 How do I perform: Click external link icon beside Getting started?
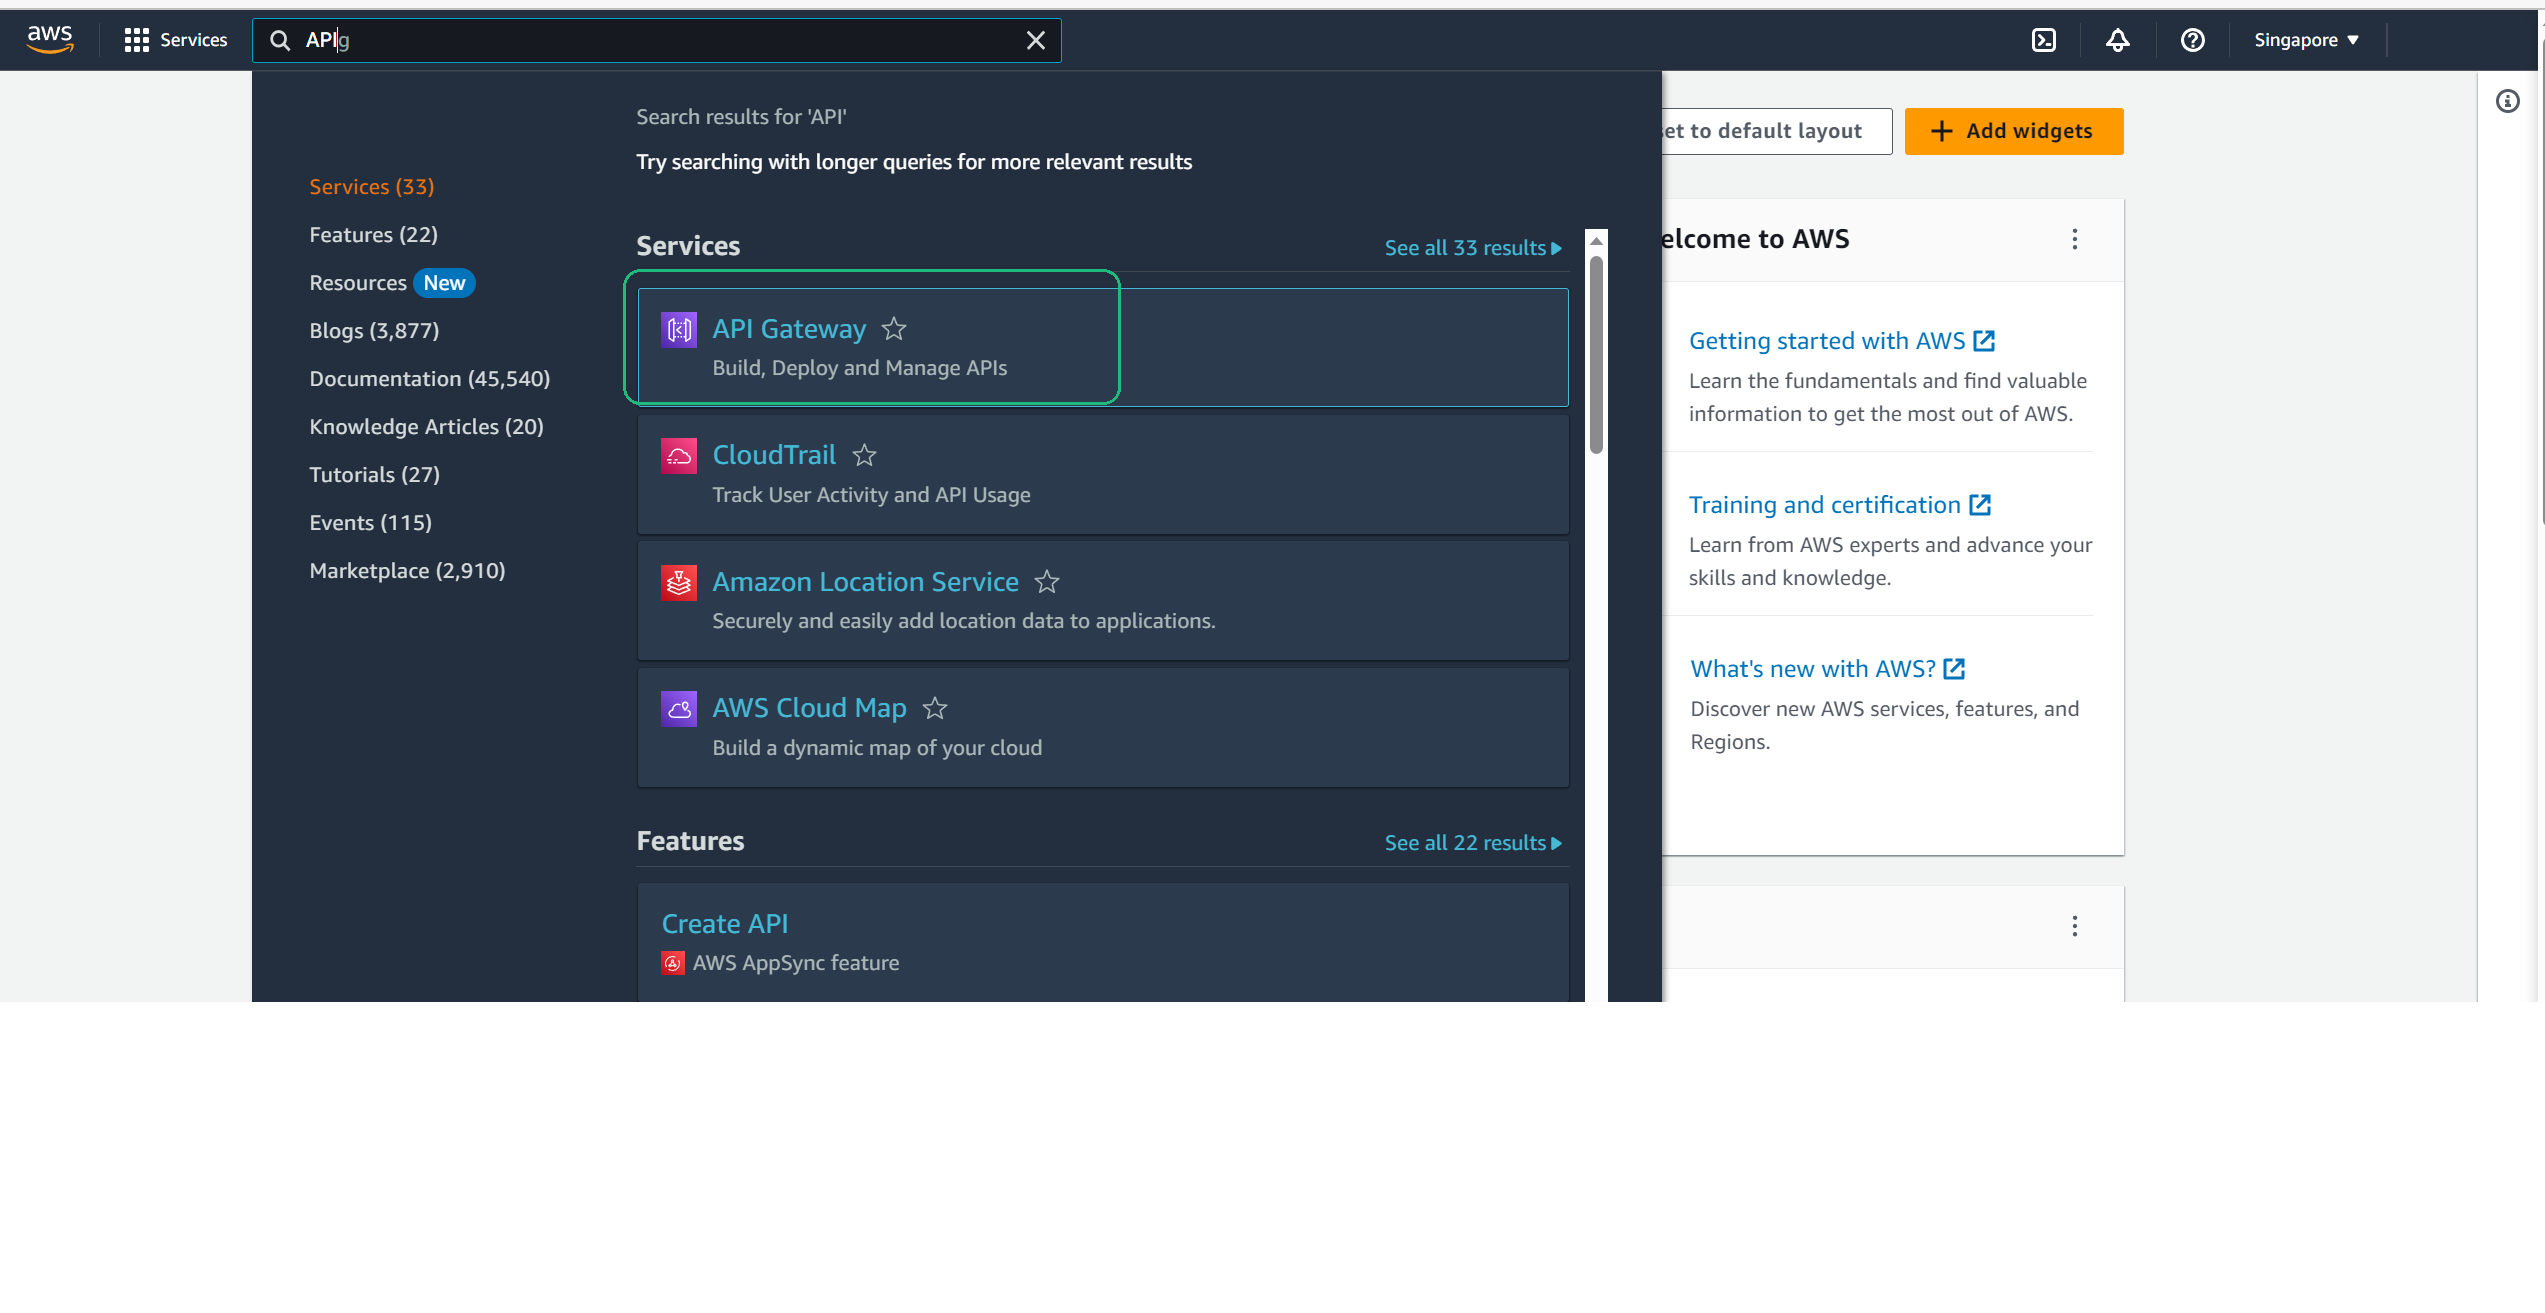(x=1984, y=341)
